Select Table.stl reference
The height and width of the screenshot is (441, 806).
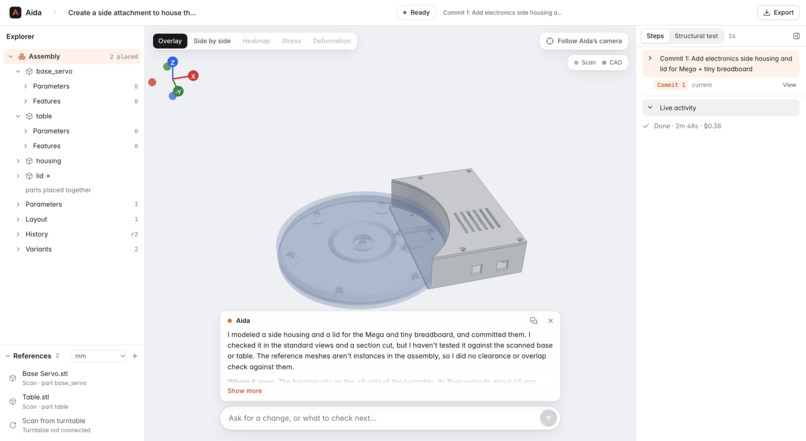click(72, 401)
